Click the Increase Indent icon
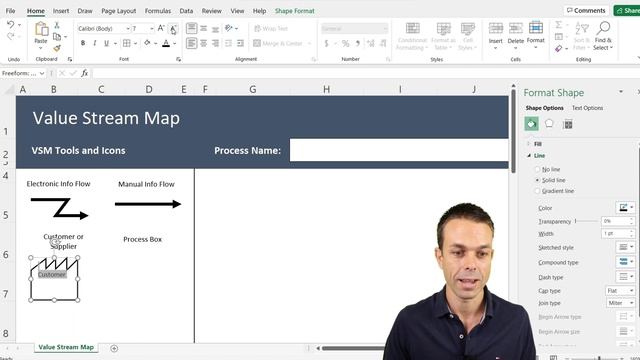This screenshot has width=640, height=360. tap(240, 43)
